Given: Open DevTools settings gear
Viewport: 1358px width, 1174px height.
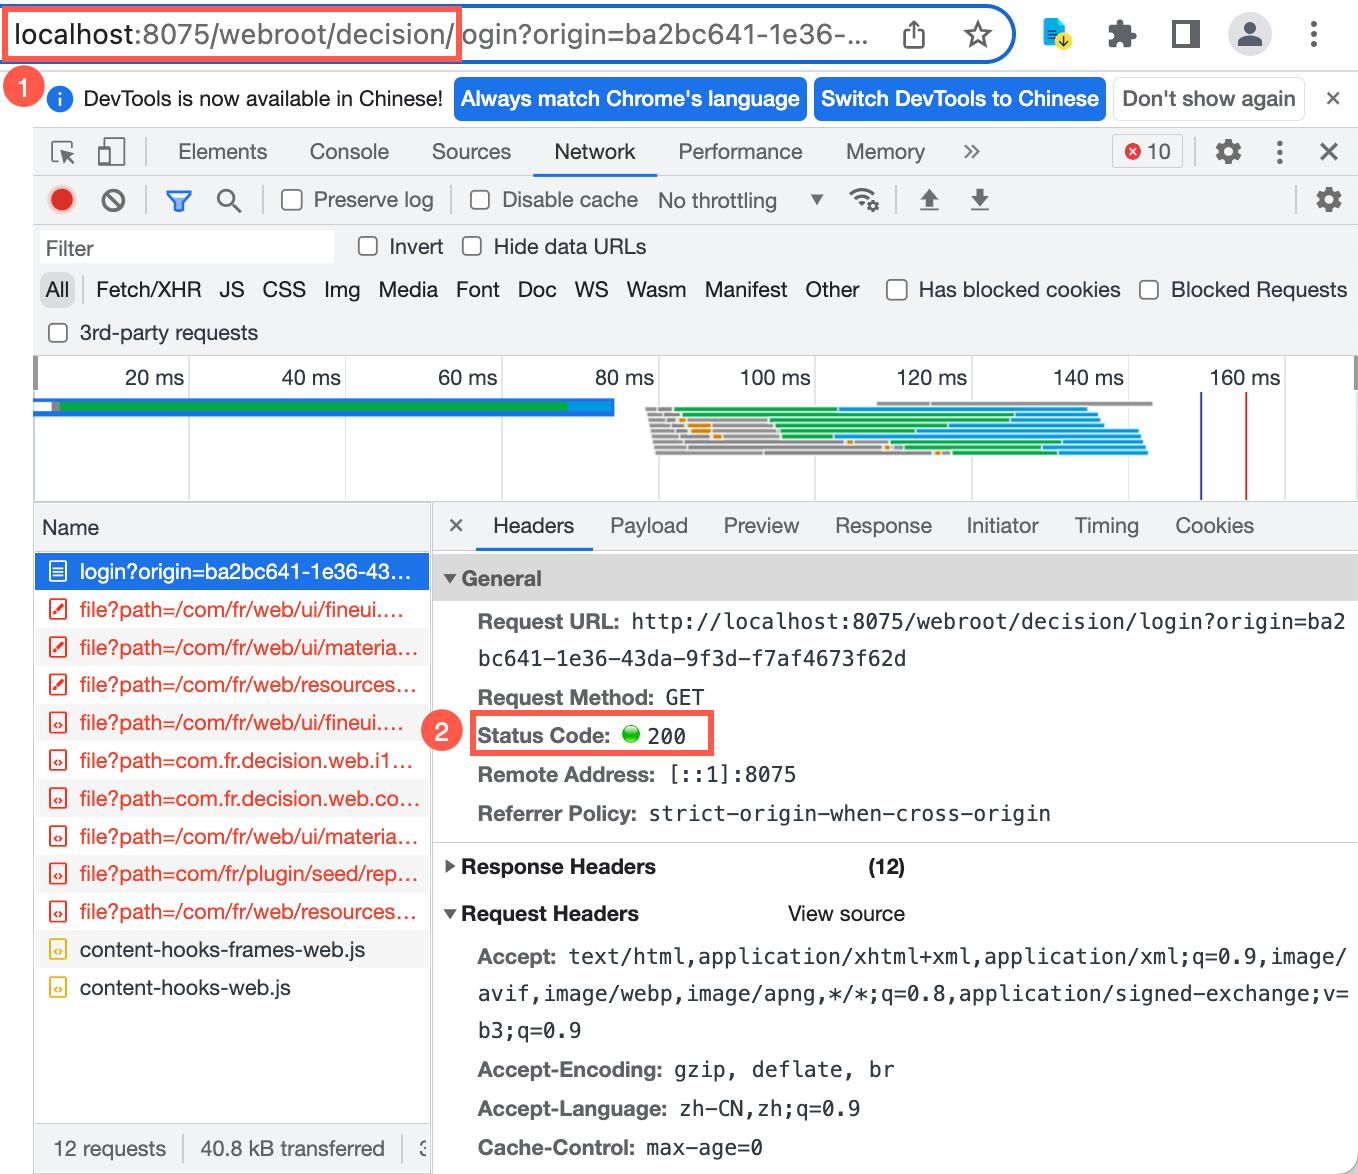Looking at the screenshot, I should [1328, 199].
